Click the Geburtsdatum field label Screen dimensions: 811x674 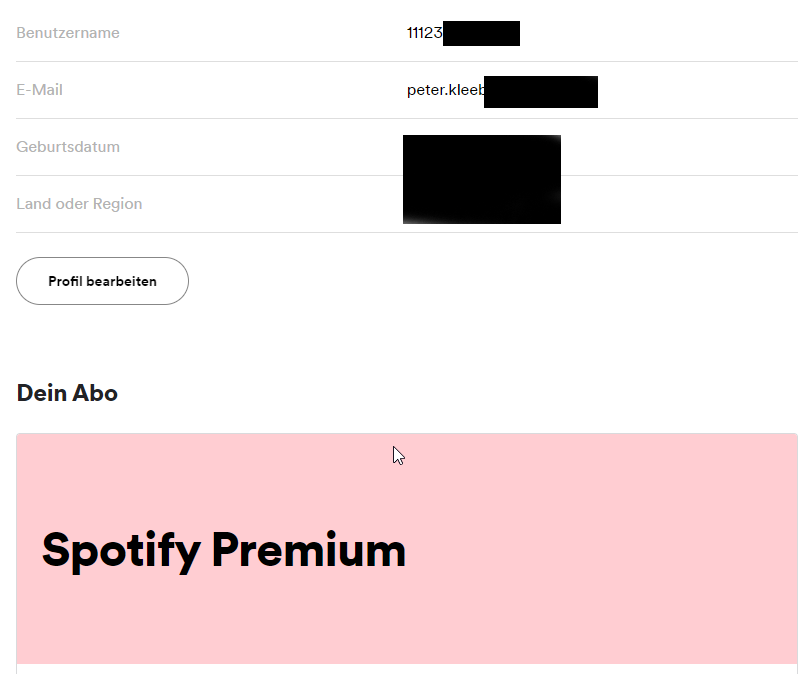point(68,147)
